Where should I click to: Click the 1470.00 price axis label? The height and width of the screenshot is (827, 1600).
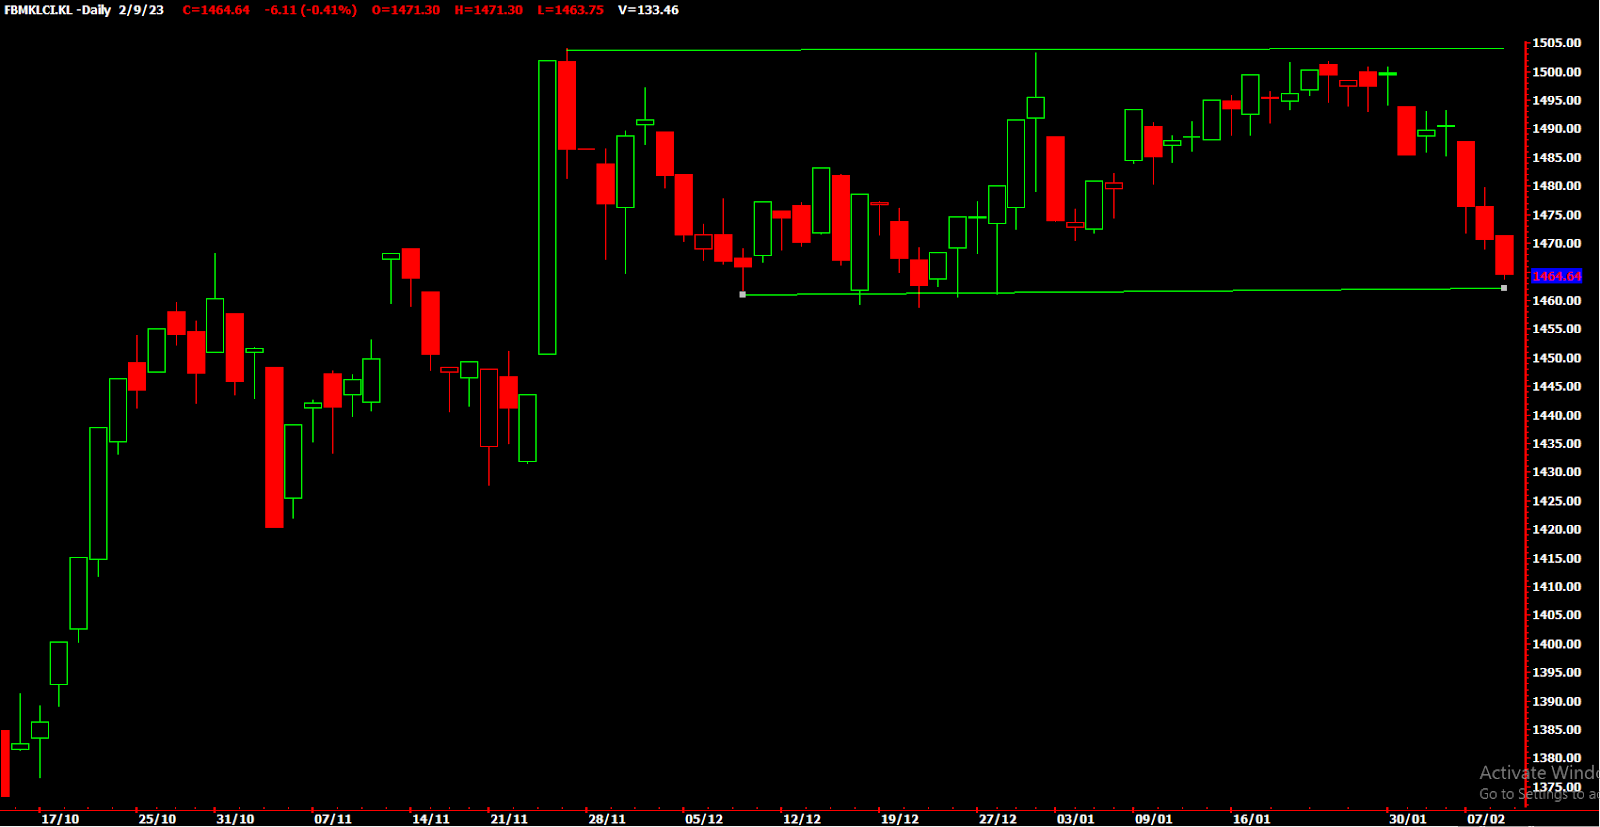[x=1557, y=243]
